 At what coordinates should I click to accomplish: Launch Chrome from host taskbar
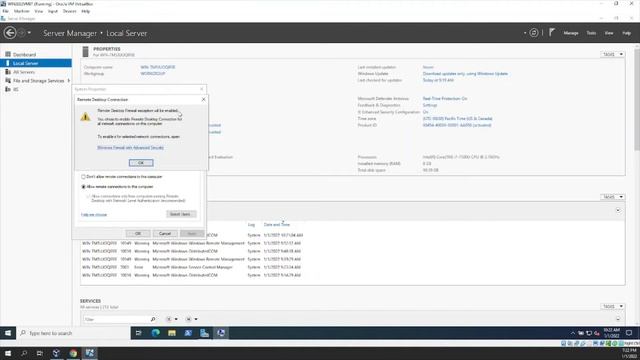pos(73,353)
